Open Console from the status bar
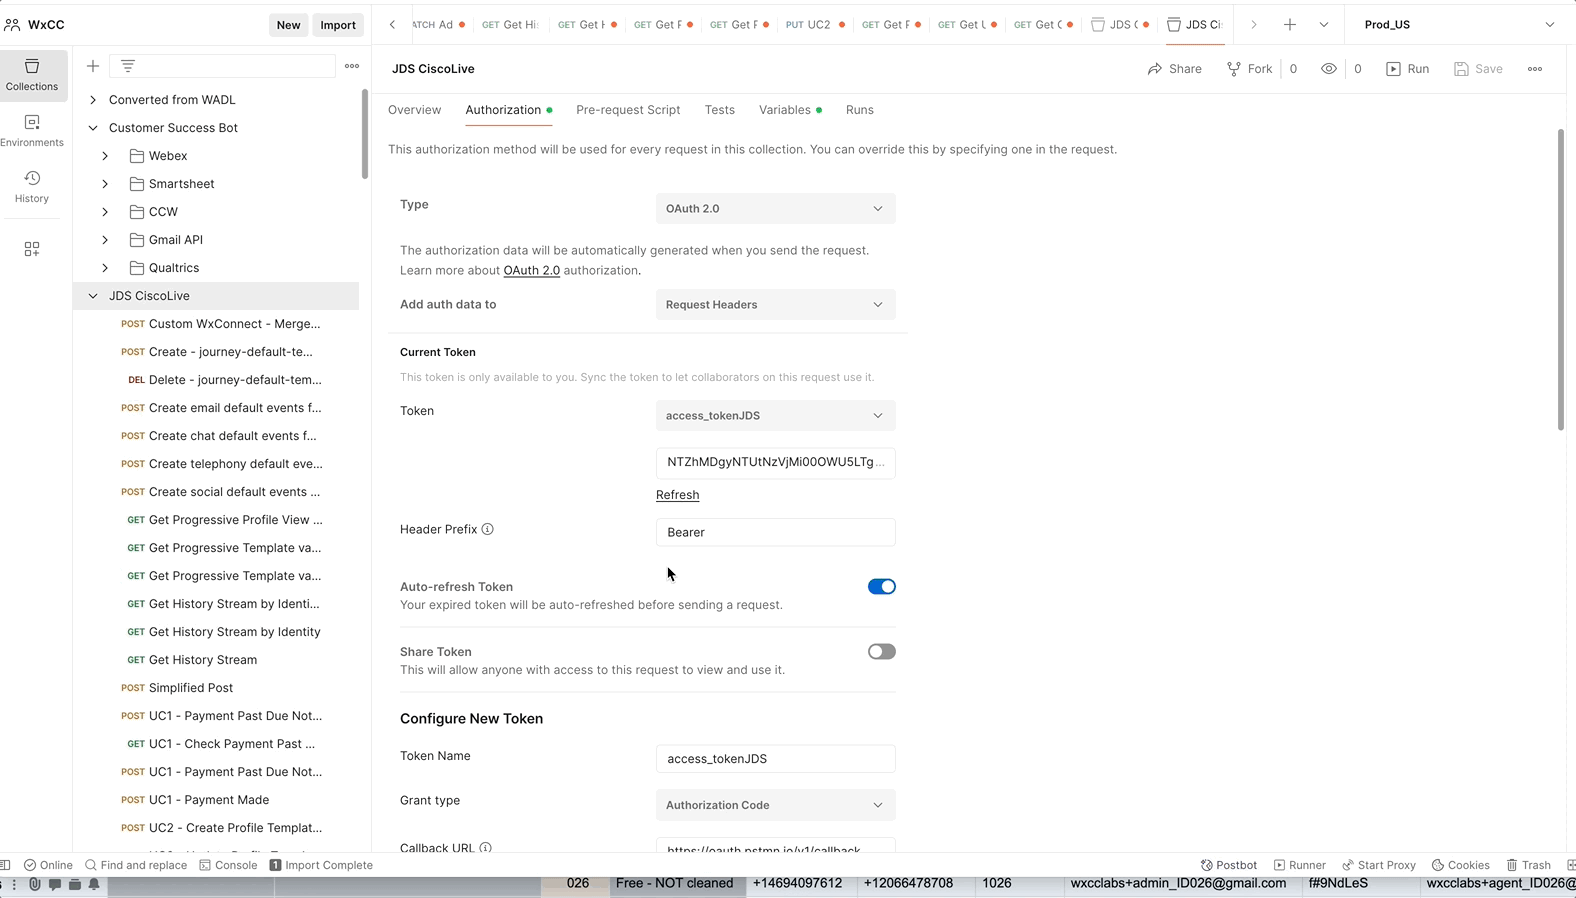1576x898 pixels. 228,865
